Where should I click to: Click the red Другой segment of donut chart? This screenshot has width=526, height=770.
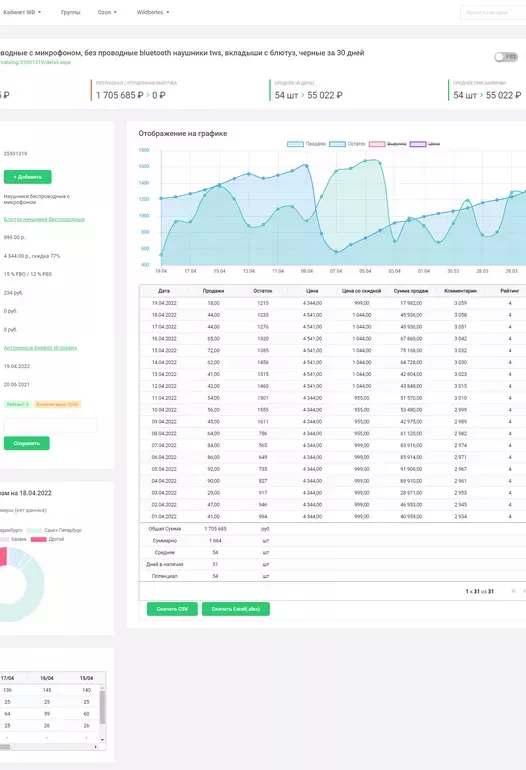pyautogui.click(x=2, y=557)
